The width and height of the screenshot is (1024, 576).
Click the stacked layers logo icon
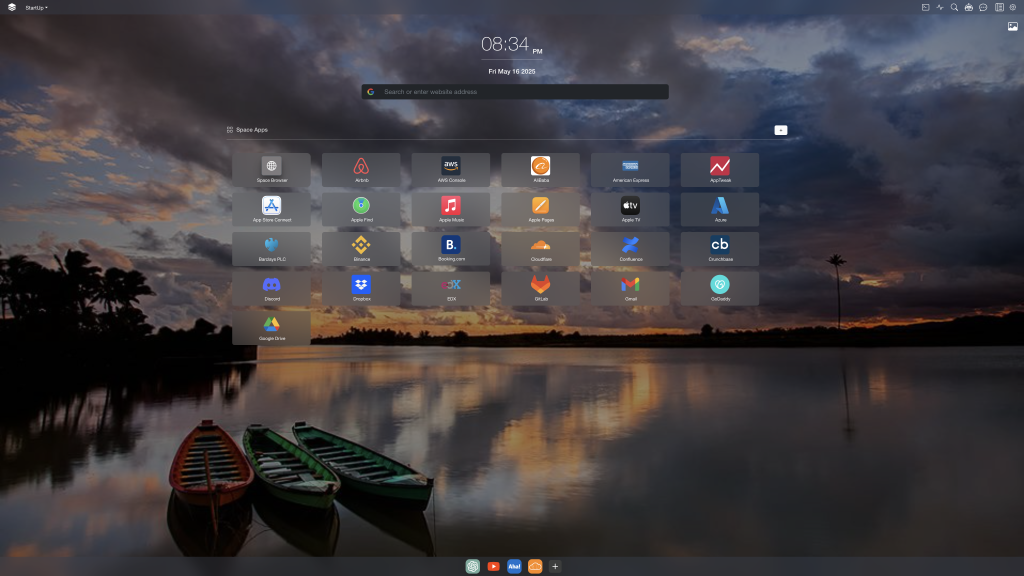click(12, 7)
